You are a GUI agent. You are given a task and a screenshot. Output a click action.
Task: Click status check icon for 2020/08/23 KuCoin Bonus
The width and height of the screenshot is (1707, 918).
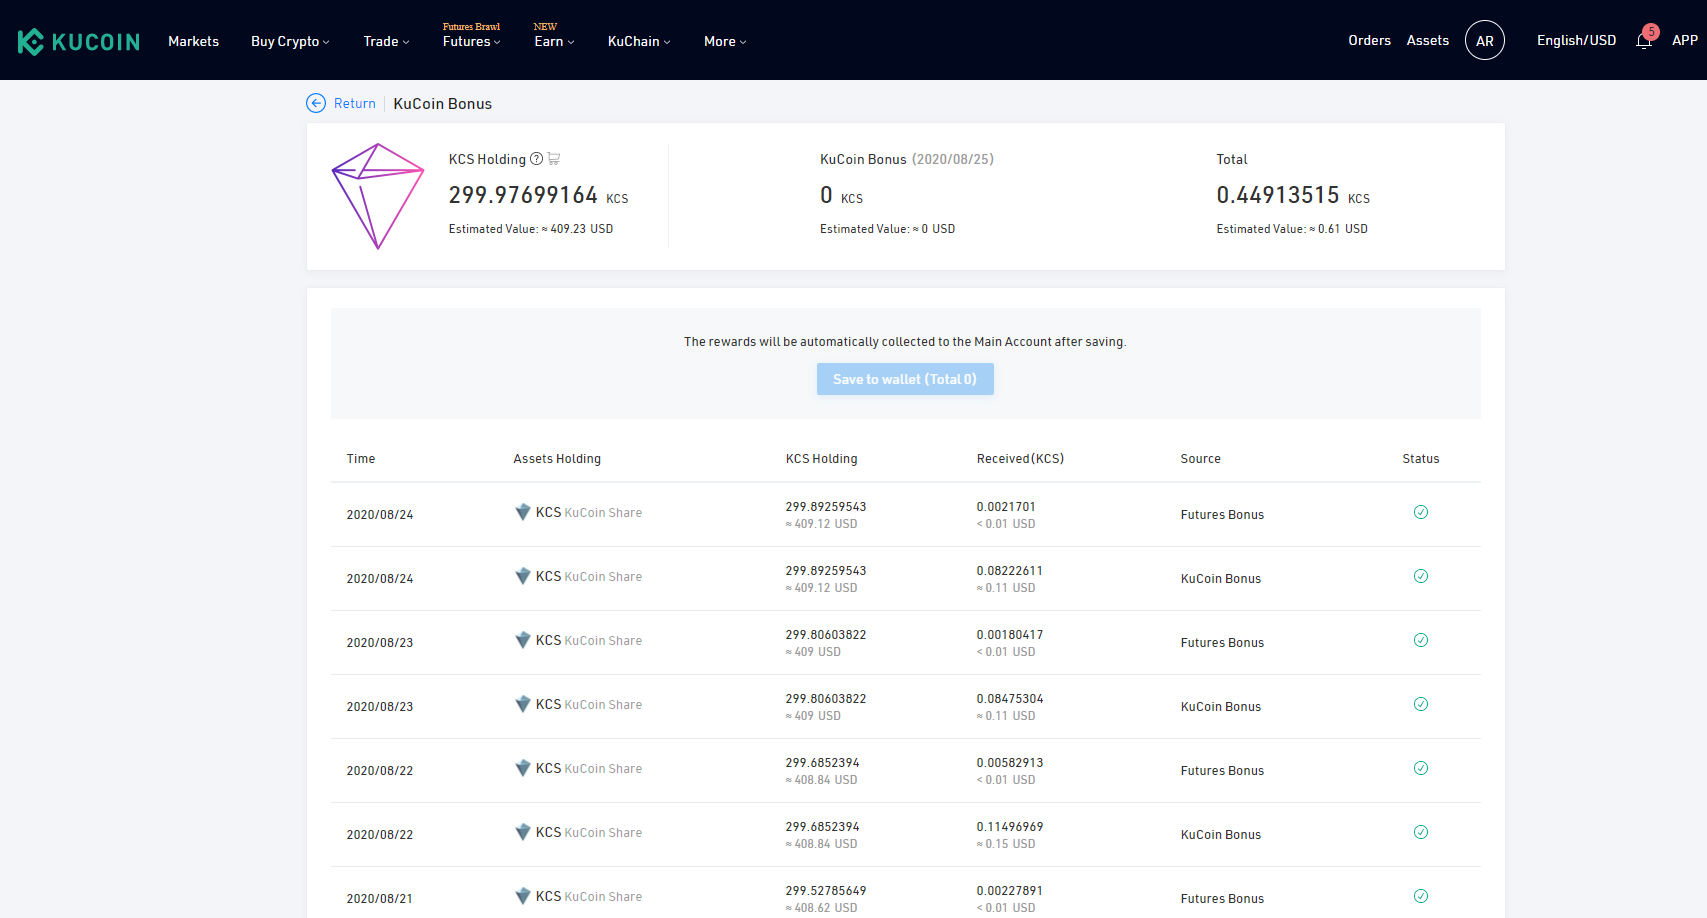click(x=1420, y=704)
